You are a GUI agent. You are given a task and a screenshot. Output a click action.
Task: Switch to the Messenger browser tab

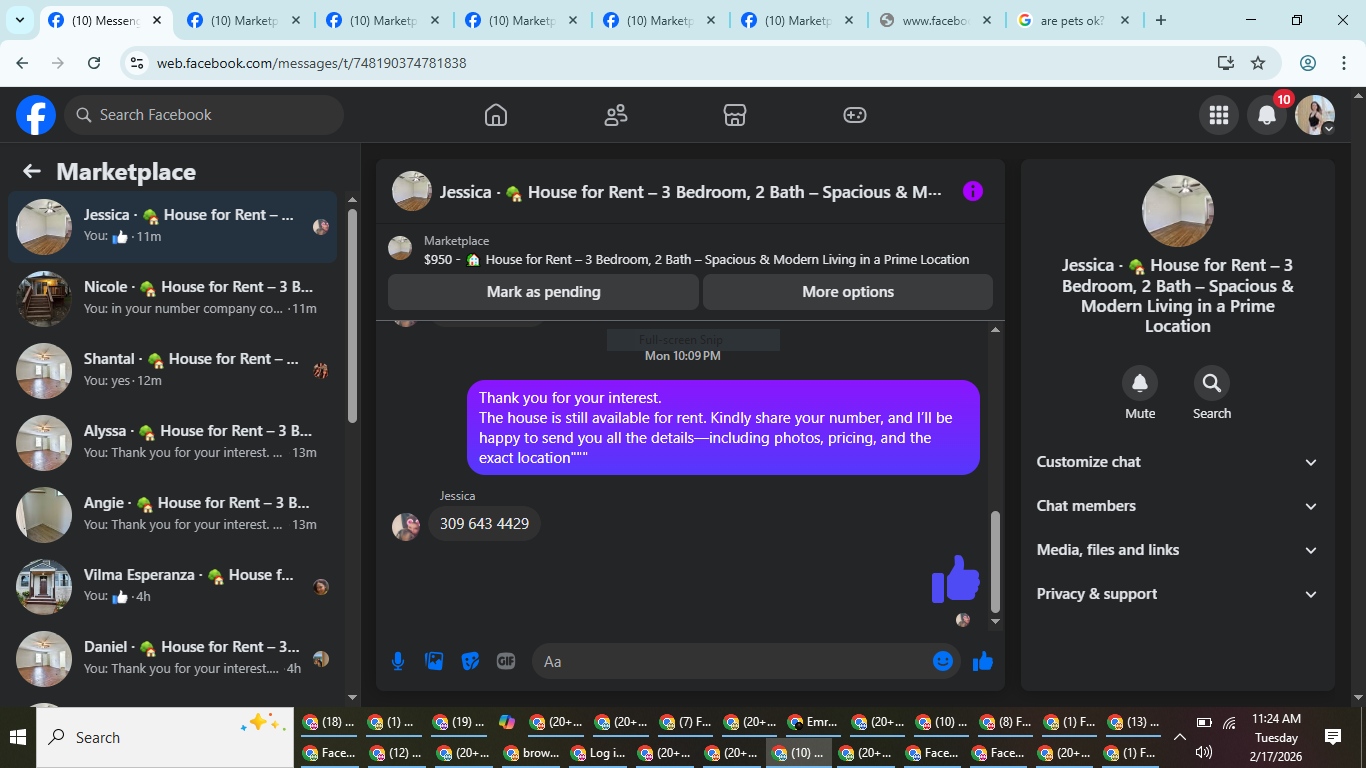106,21
